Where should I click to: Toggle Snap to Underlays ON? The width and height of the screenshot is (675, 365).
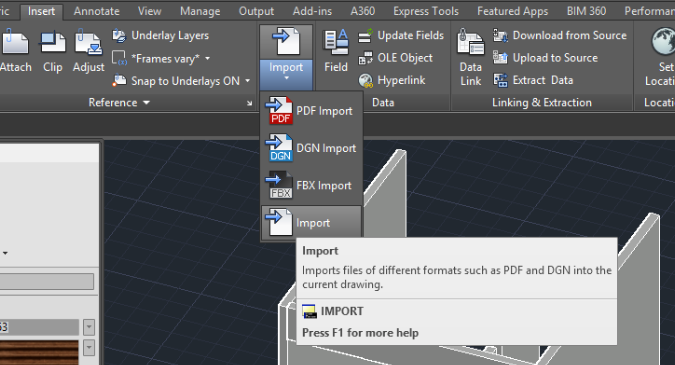point(176,80)
